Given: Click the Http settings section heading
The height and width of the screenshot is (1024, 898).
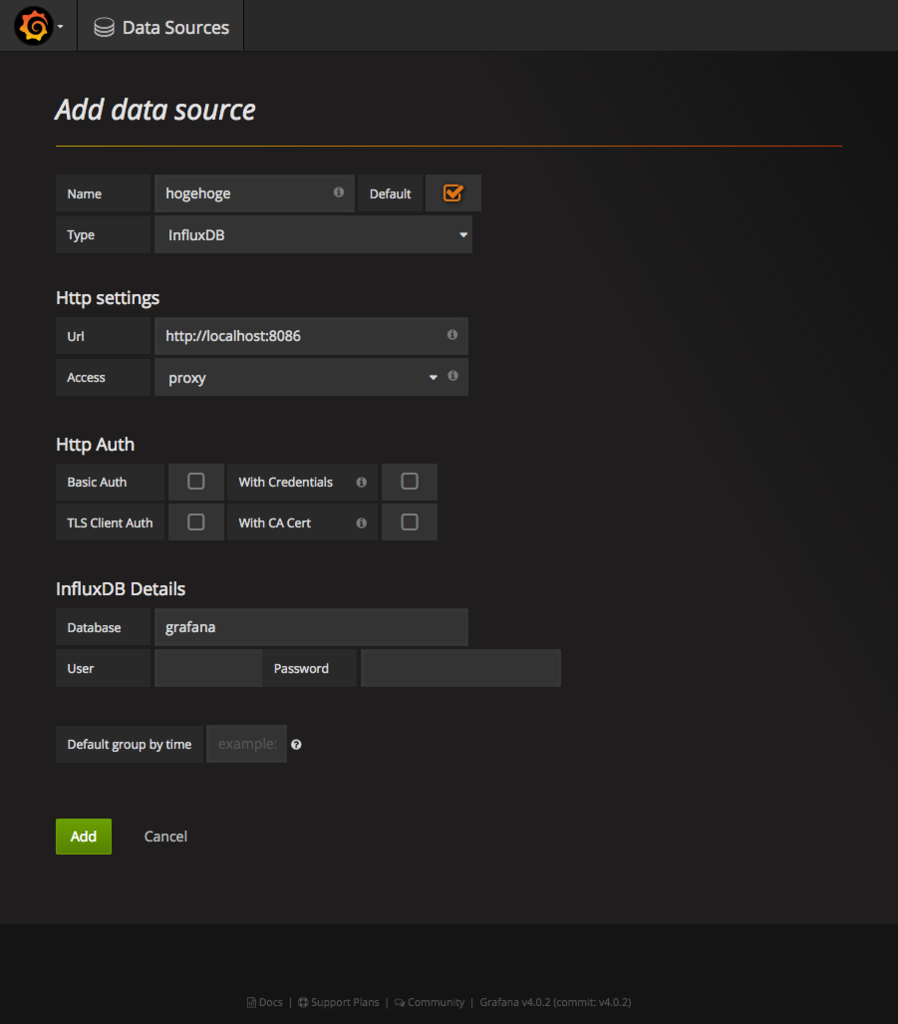Looking at the screenshot, I should pyautogui.click(x=108, y=298).
